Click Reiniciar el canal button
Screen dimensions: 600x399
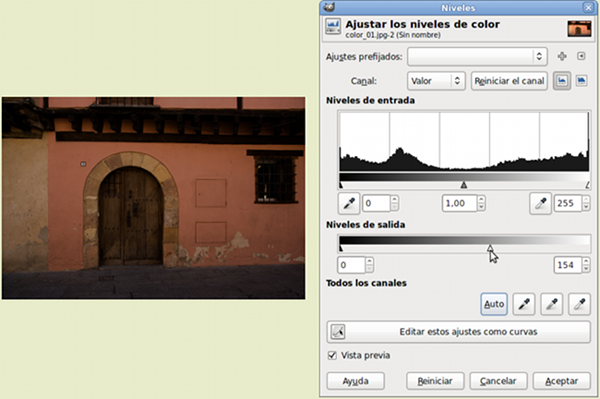(x=509, y=81)
